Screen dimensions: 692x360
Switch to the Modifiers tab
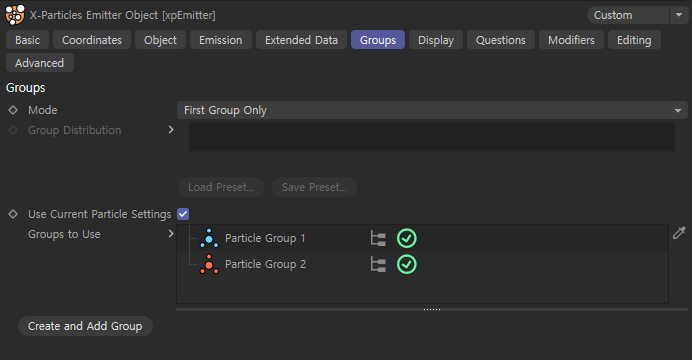571,40
